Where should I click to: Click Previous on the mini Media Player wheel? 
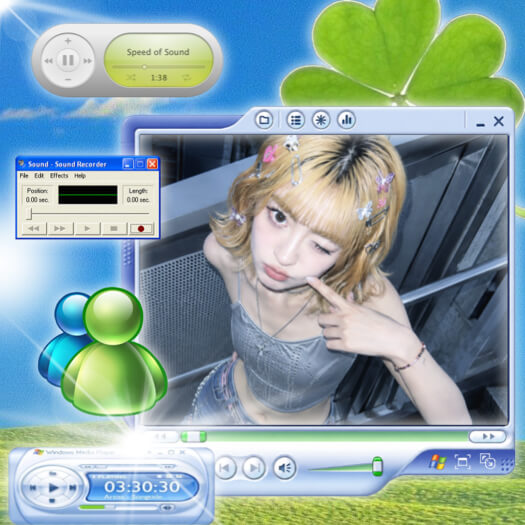33,488
